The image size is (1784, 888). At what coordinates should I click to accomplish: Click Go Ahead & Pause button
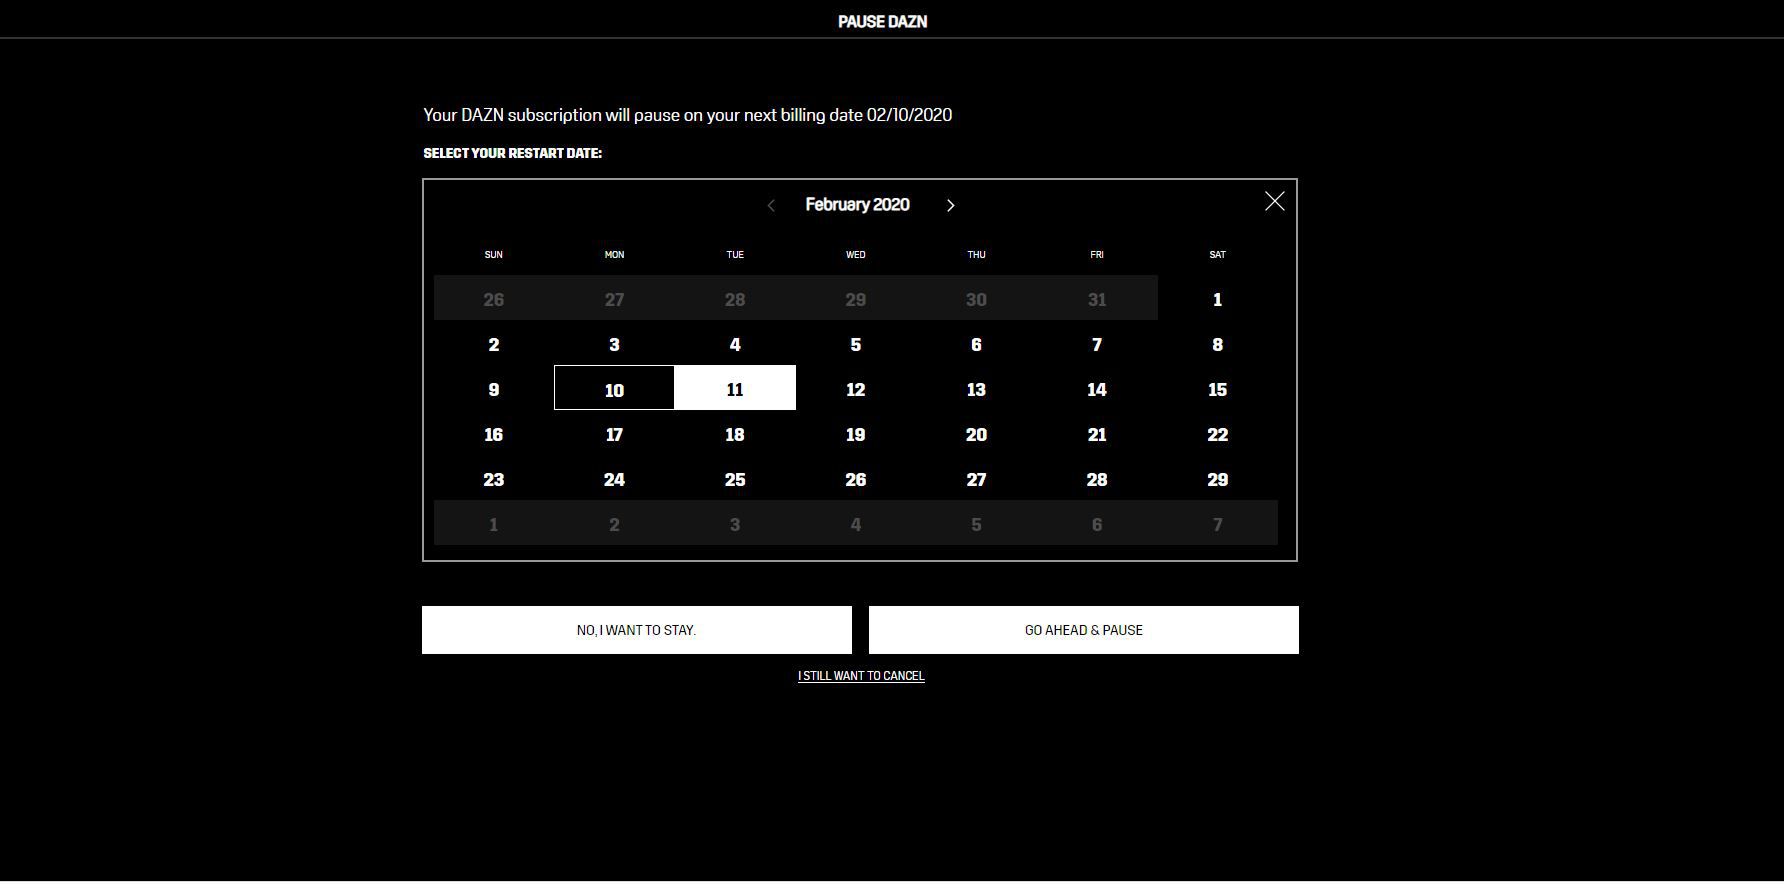[x=1084, y=630]
